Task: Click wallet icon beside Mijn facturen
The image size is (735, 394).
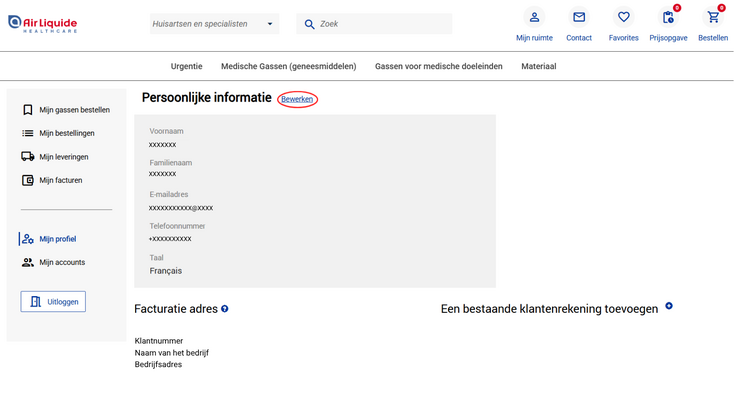Action: [x=28, y=180]
